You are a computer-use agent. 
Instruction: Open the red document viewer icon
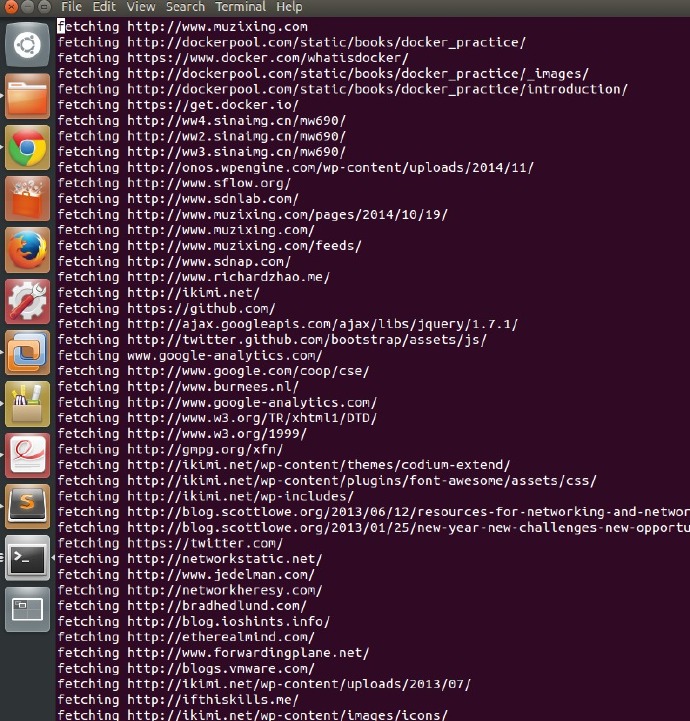[27, 455]
